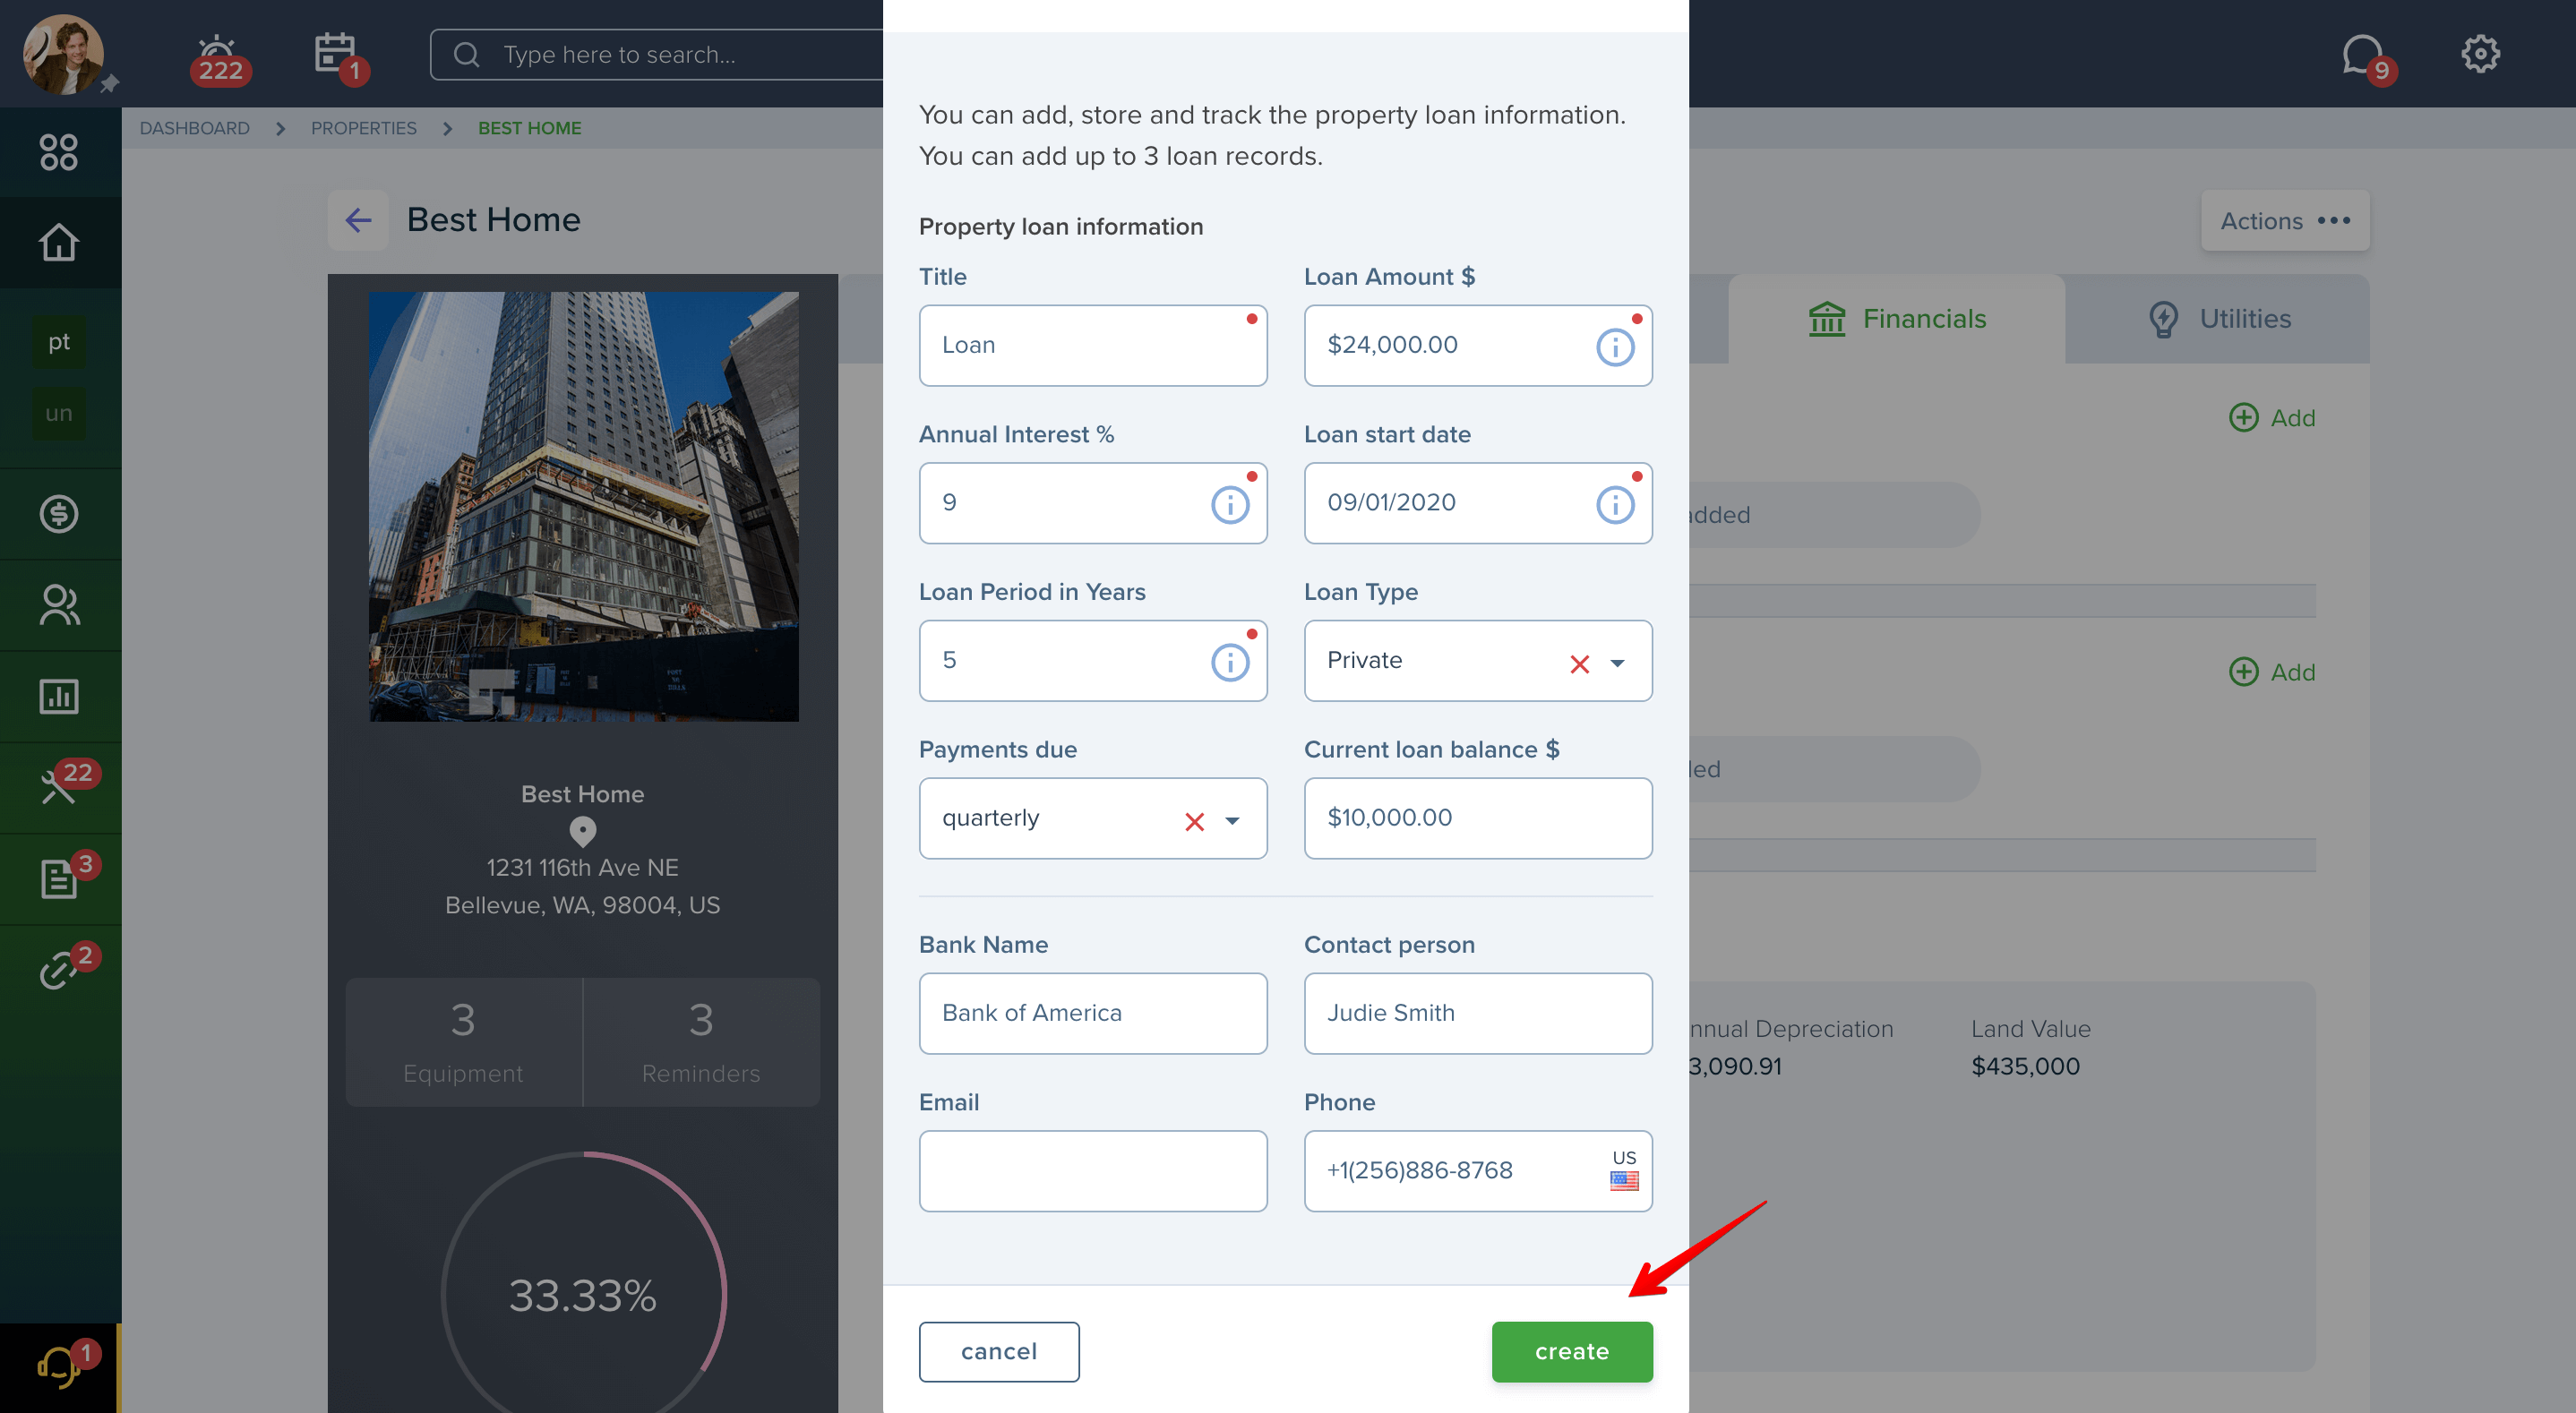Switch to the Financials tab

tap(1896, 319)
